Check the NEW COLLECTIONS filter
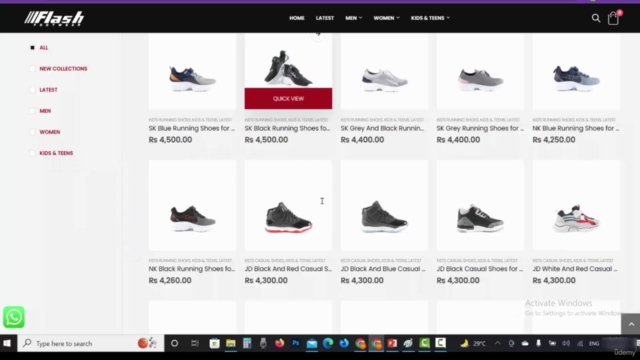 click(x=32, y=69)
